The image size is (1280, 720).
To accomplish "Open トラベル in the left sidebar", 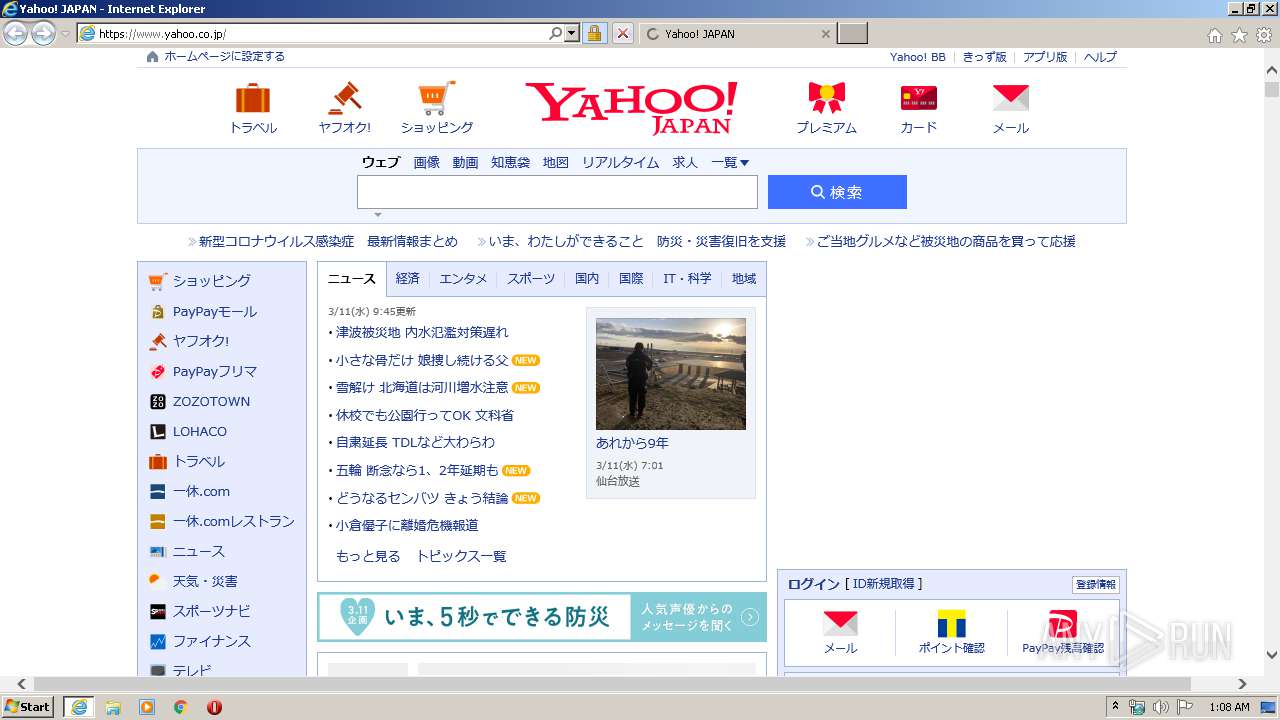I will [198, 461].
